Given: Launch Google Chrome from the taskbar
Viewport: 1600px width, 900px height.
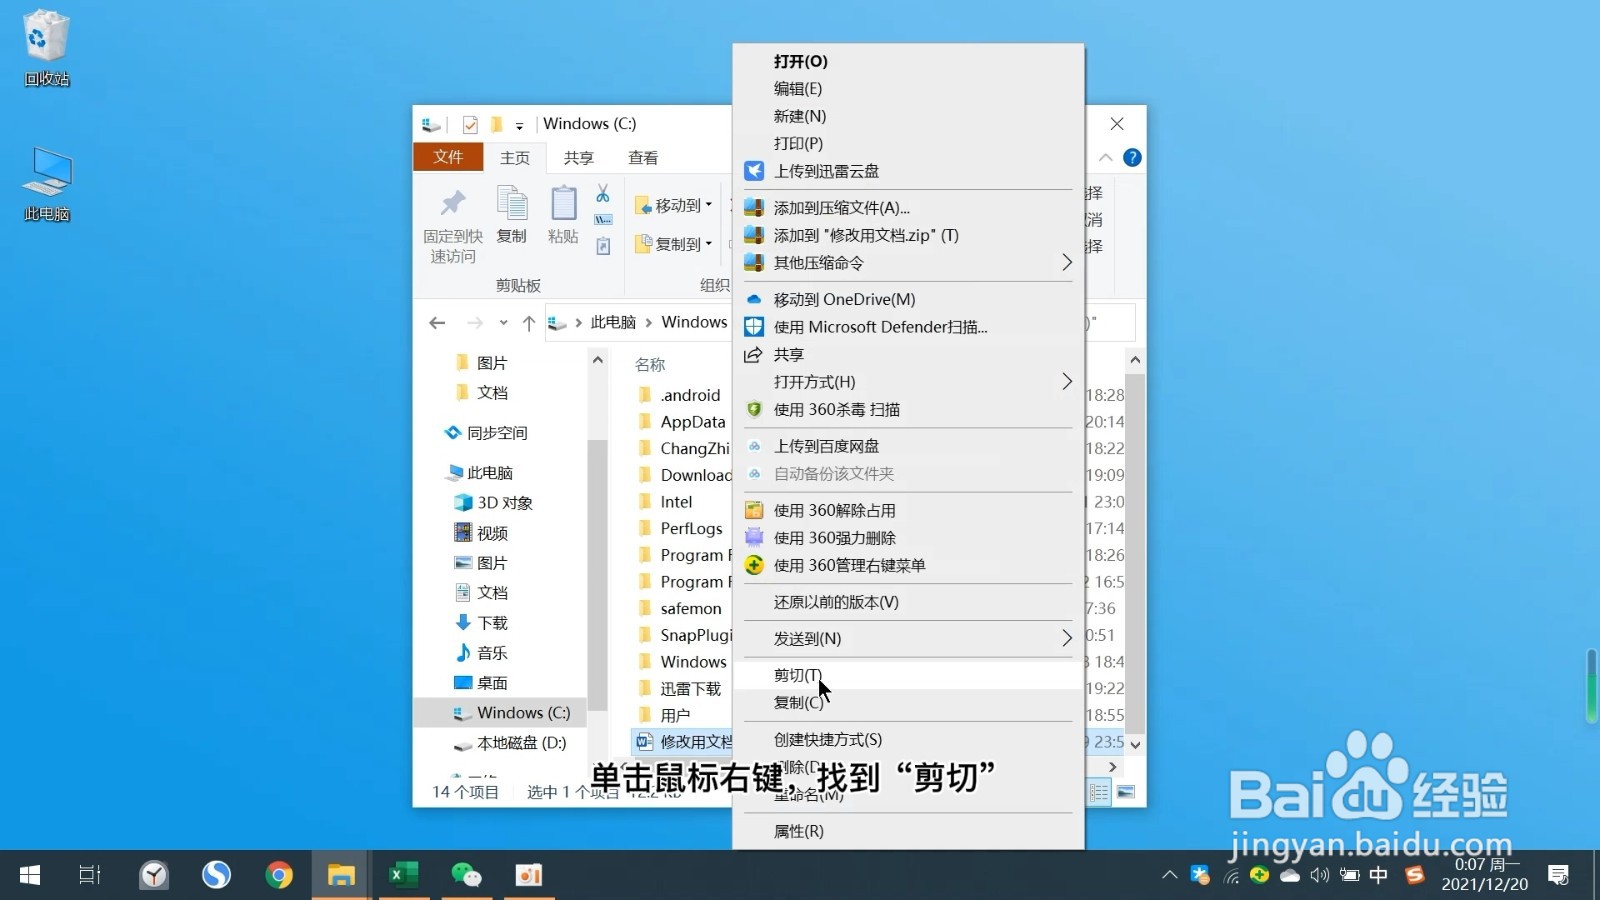Looking at the screenshot, I should pyautogui.click(x=279, y=875).
